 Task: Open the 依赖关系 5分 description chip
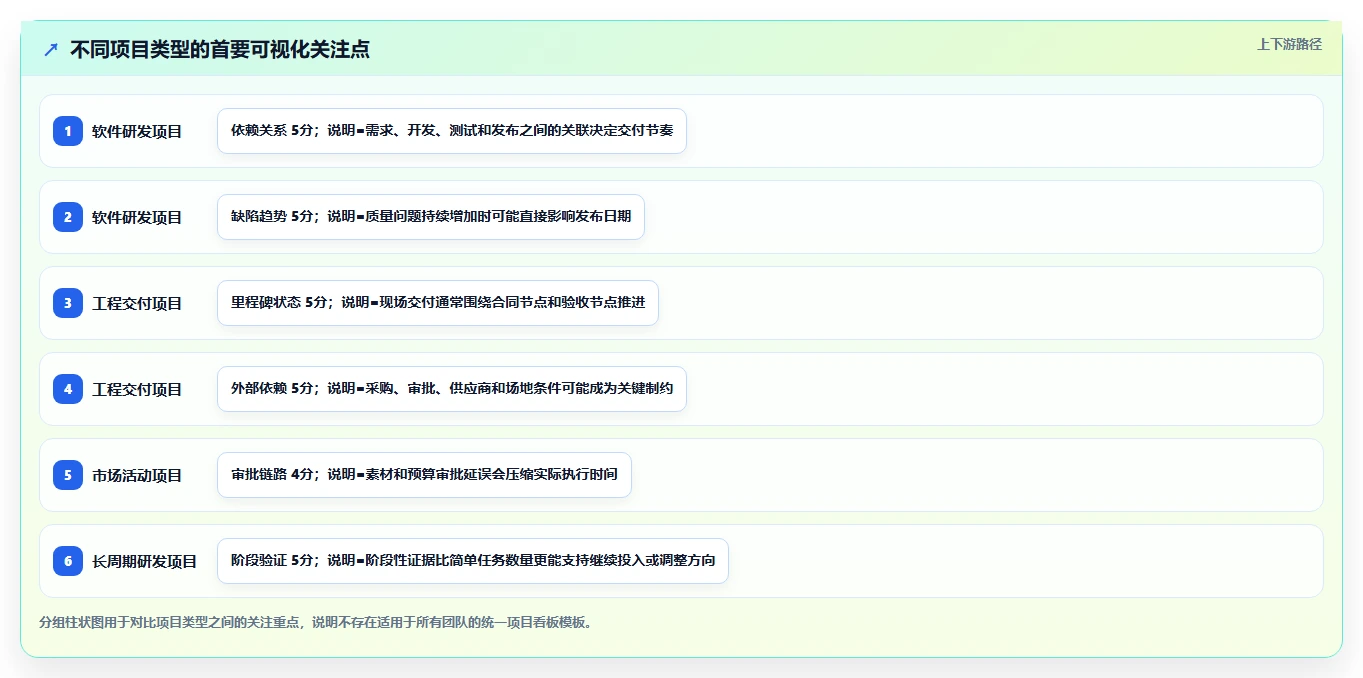(452, 131)
